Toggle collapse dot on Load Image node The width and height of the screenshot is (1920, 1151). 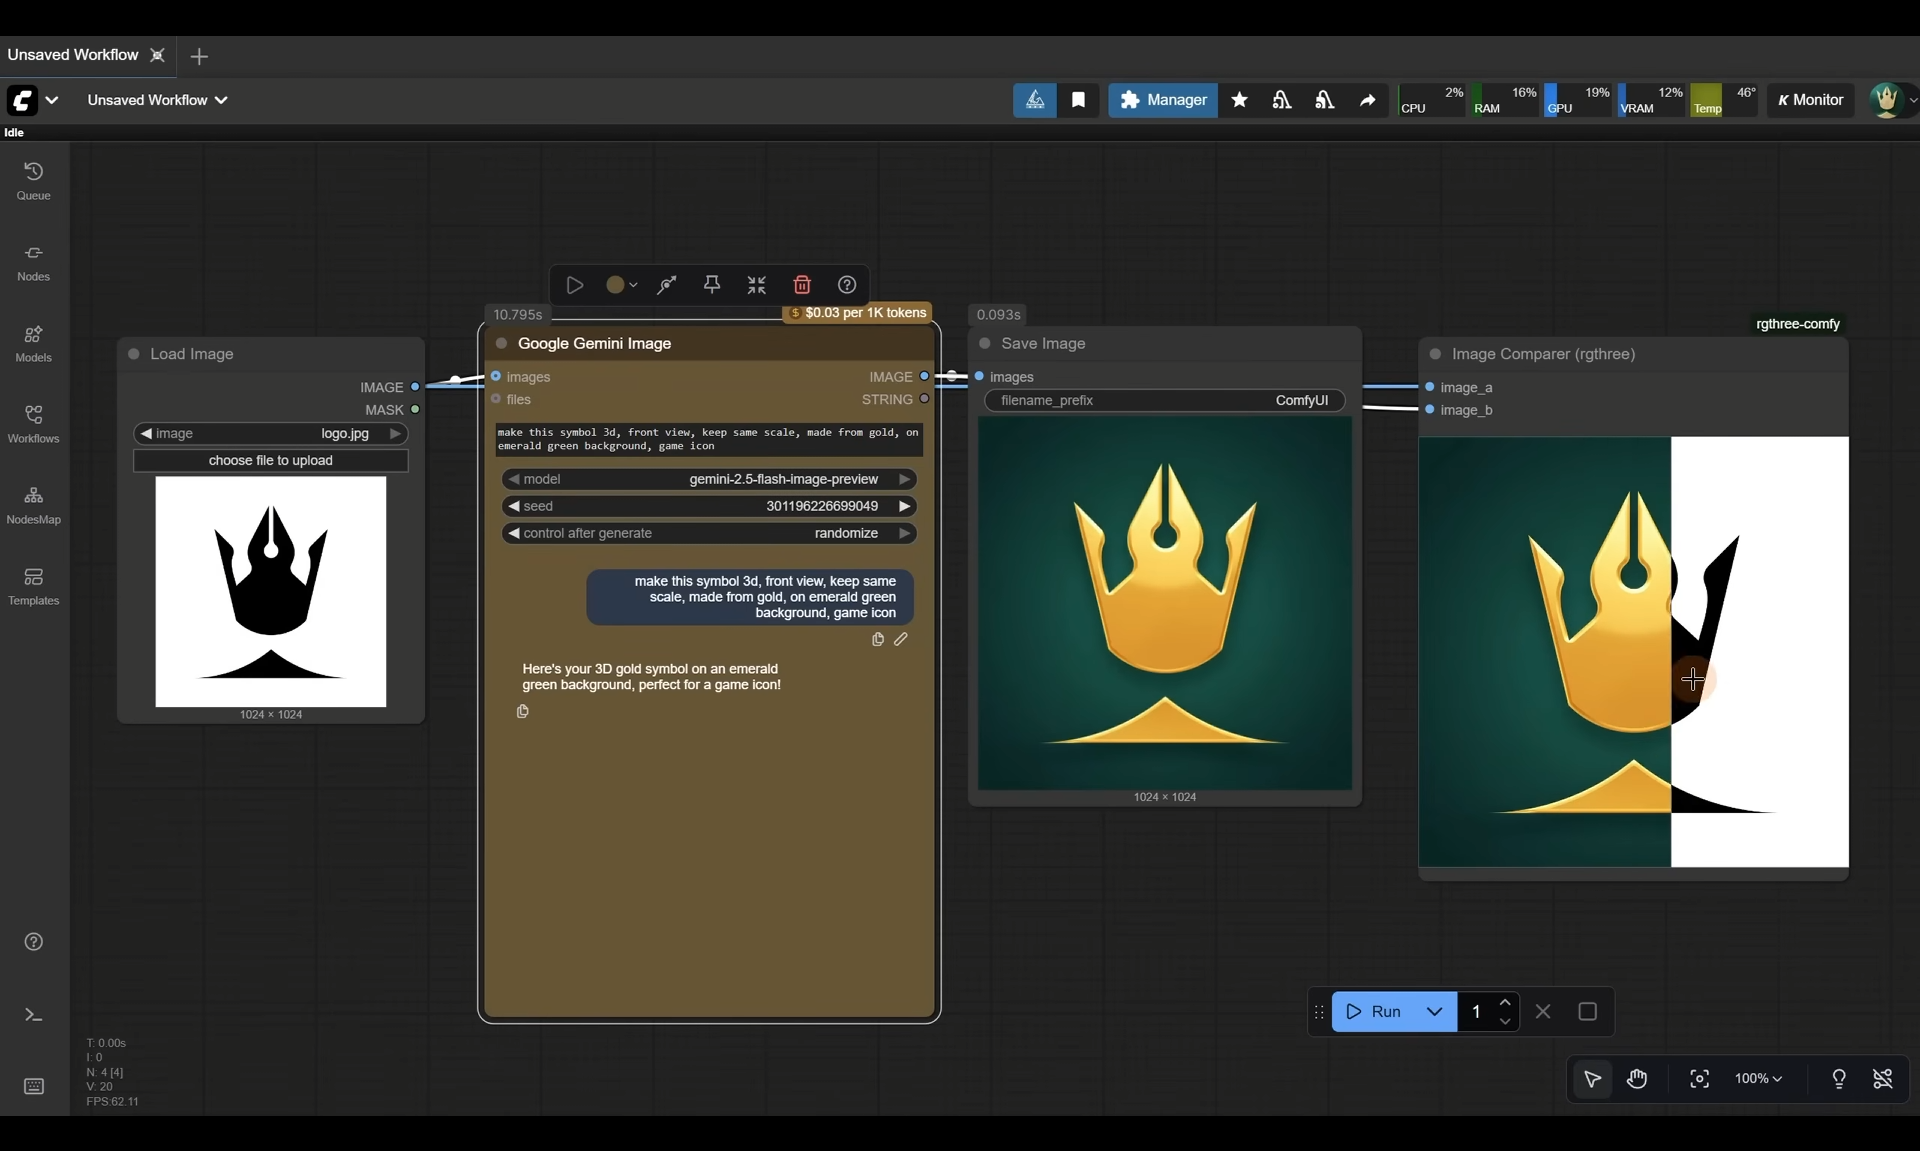coord(134,354)
